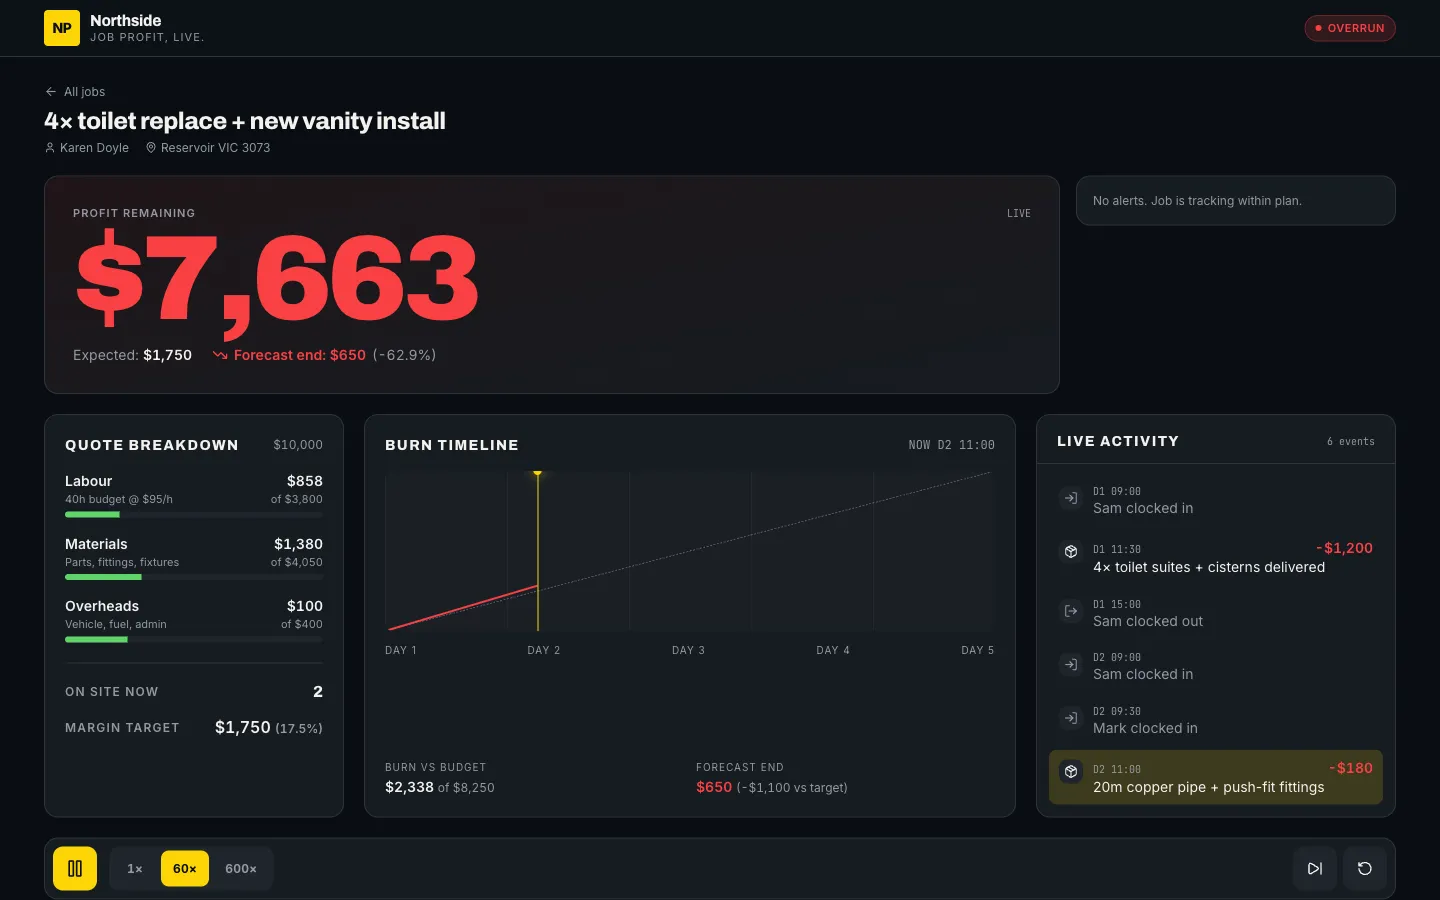Click package icon for toilet suites delivery
The height and width of the screenshot is (900, 1440).
1071,551
